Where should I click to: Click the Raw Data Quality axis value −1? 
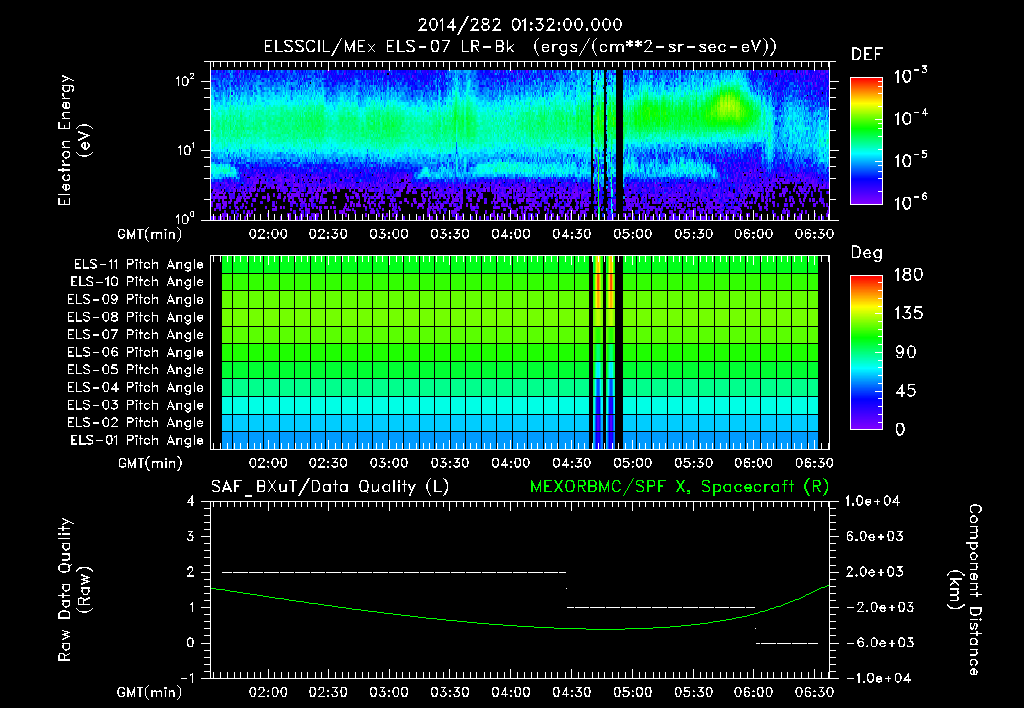[x=187, y=678]
